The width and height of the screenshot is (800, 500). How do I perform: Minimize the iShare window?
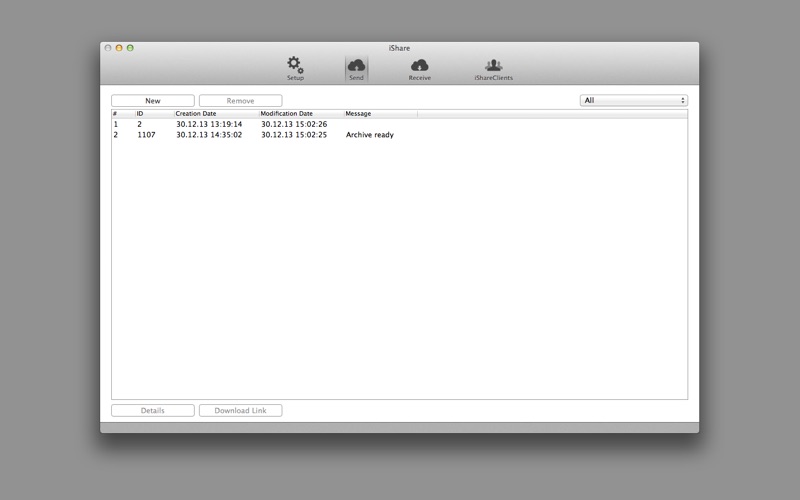[x=119, y=48]
